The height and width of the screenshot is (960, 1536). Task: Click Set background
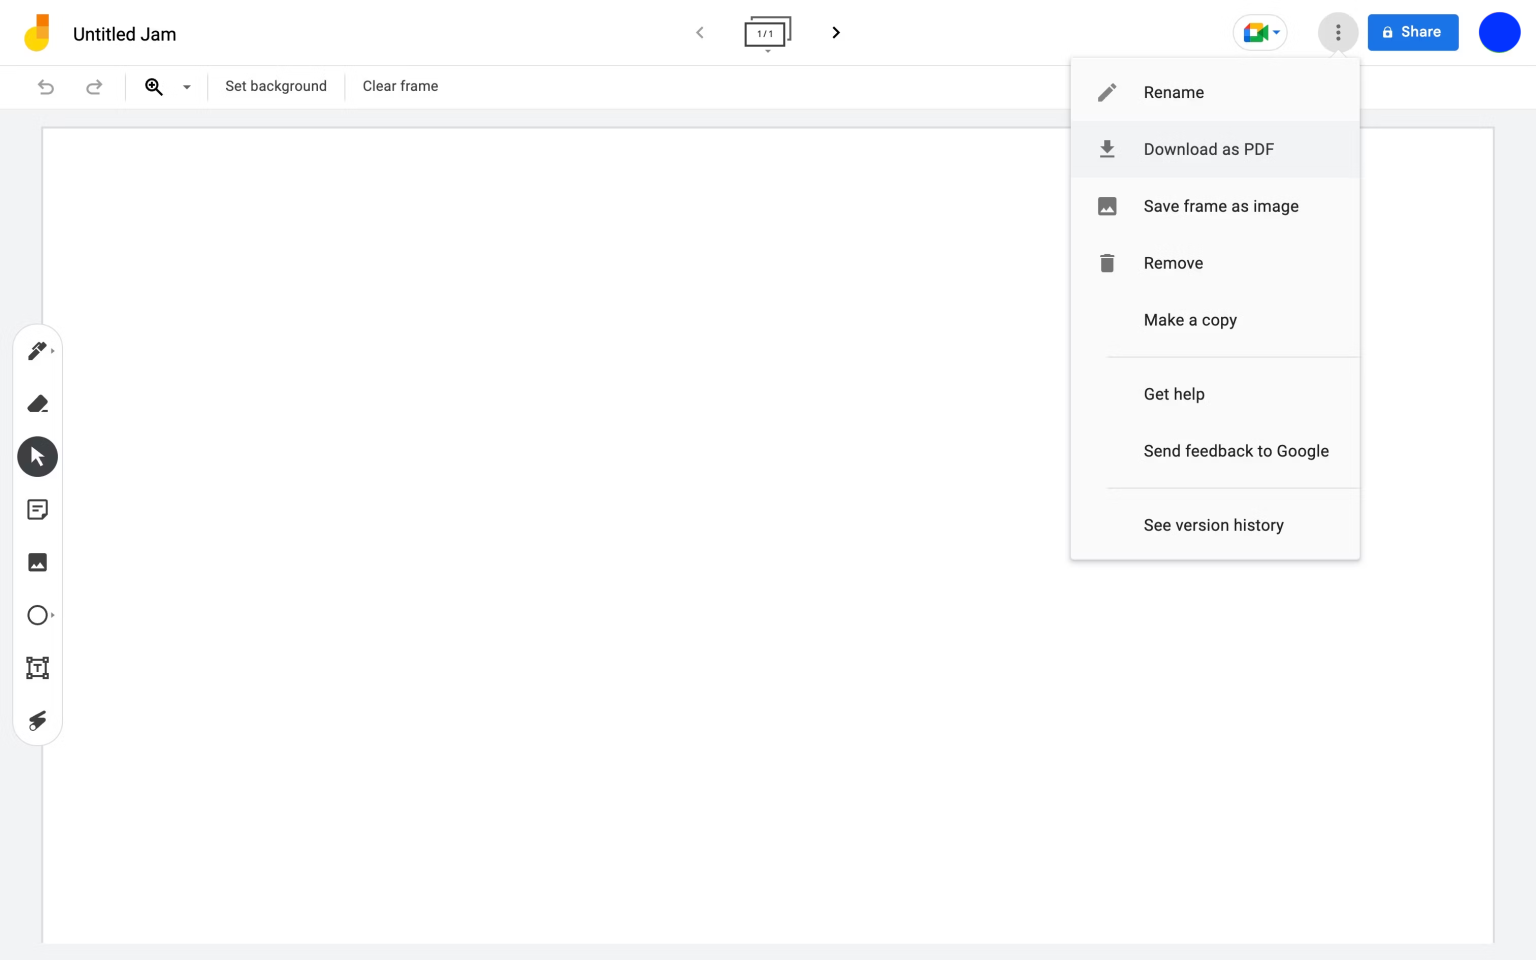[276, 87]
